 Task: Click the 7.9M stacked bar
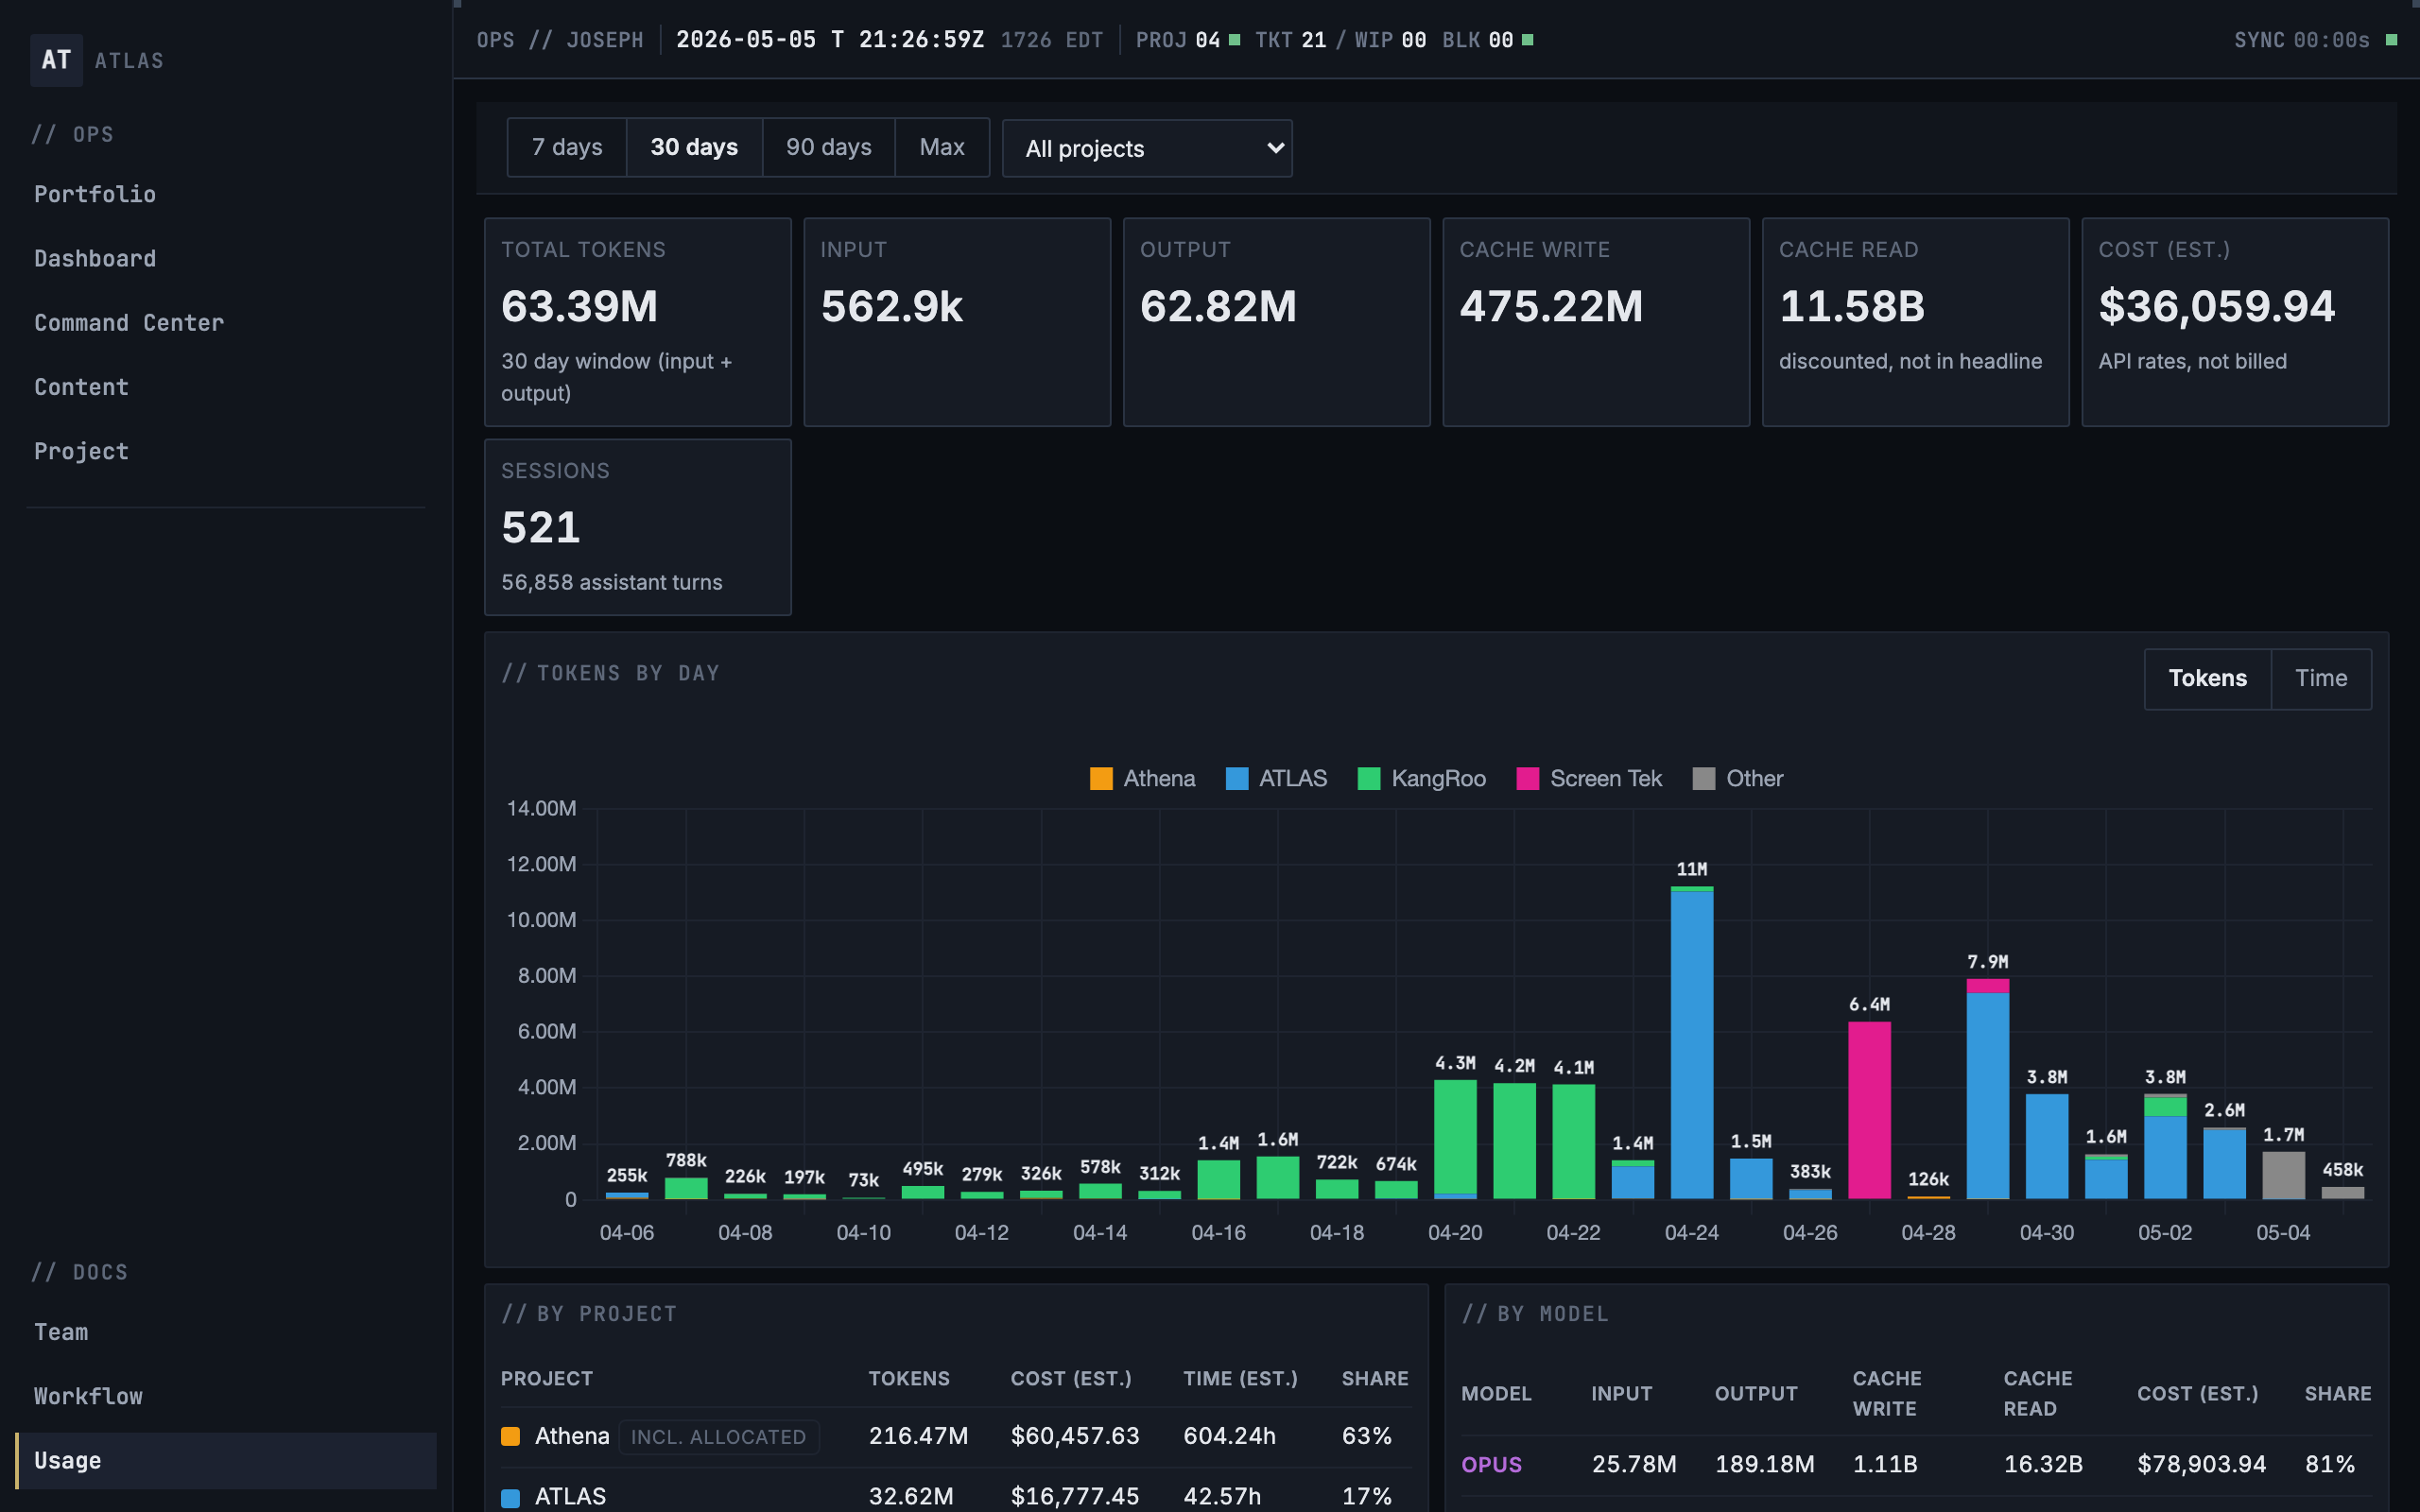click(1987, 1089)
